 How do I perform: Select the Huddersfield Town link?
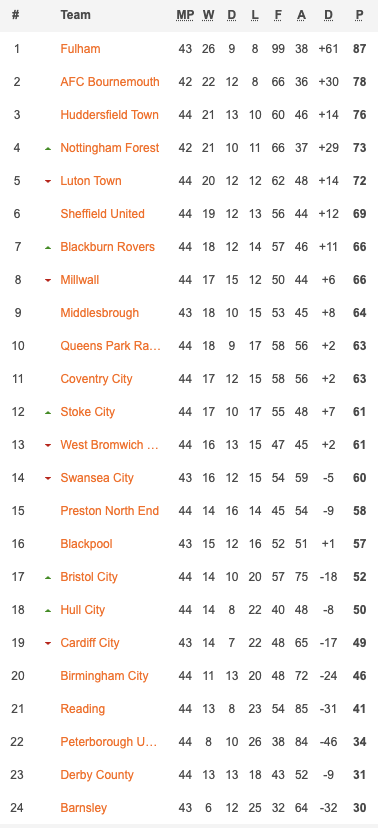pyautogui.click(x=109, y=115)
